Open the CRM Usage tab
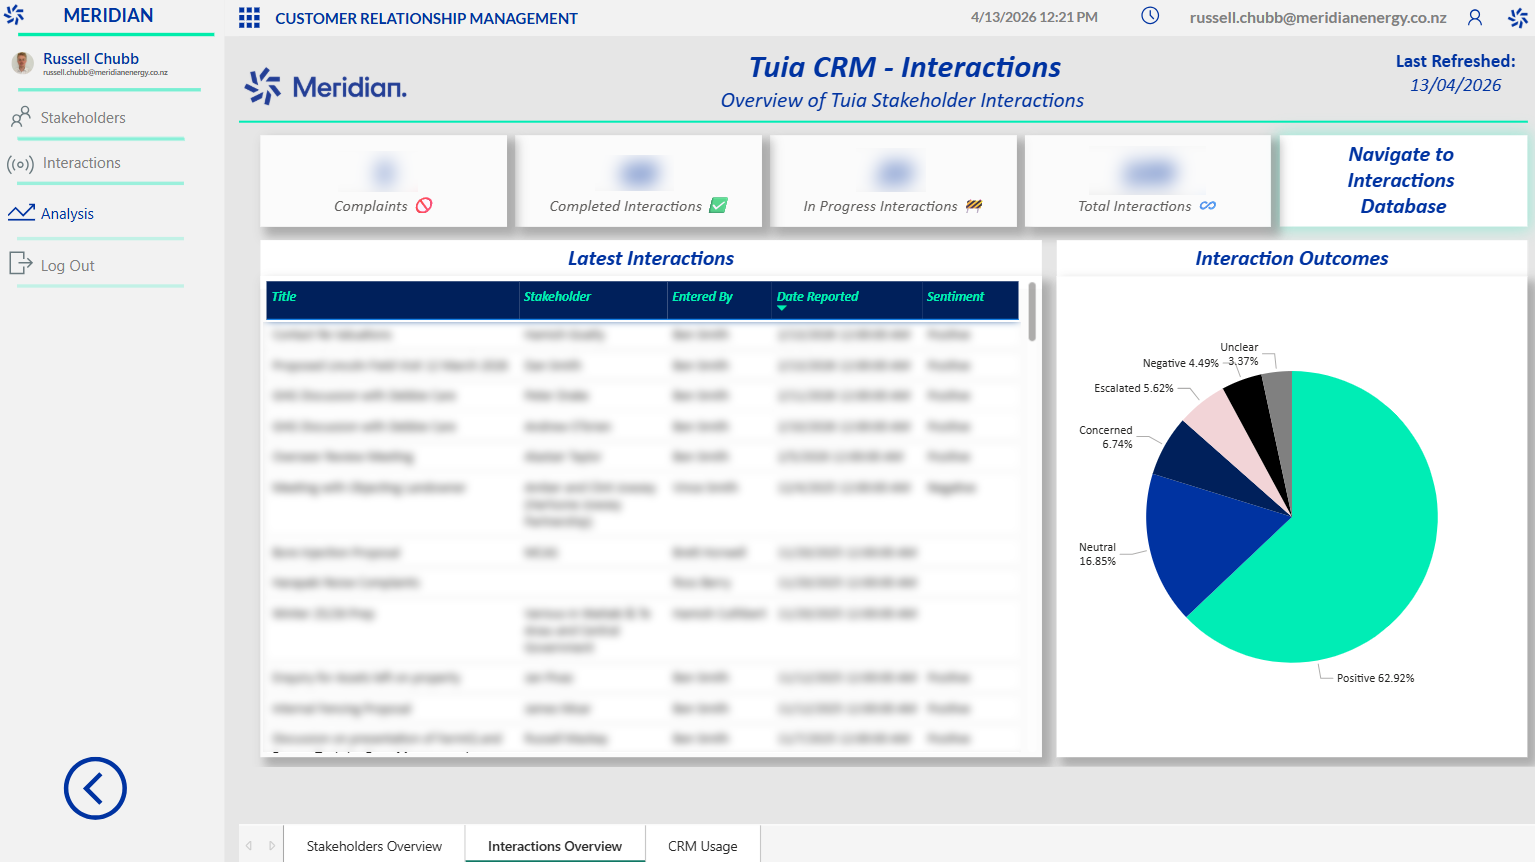The width and height of the screenshot is (1535, 862). click(x=703, y=845)
